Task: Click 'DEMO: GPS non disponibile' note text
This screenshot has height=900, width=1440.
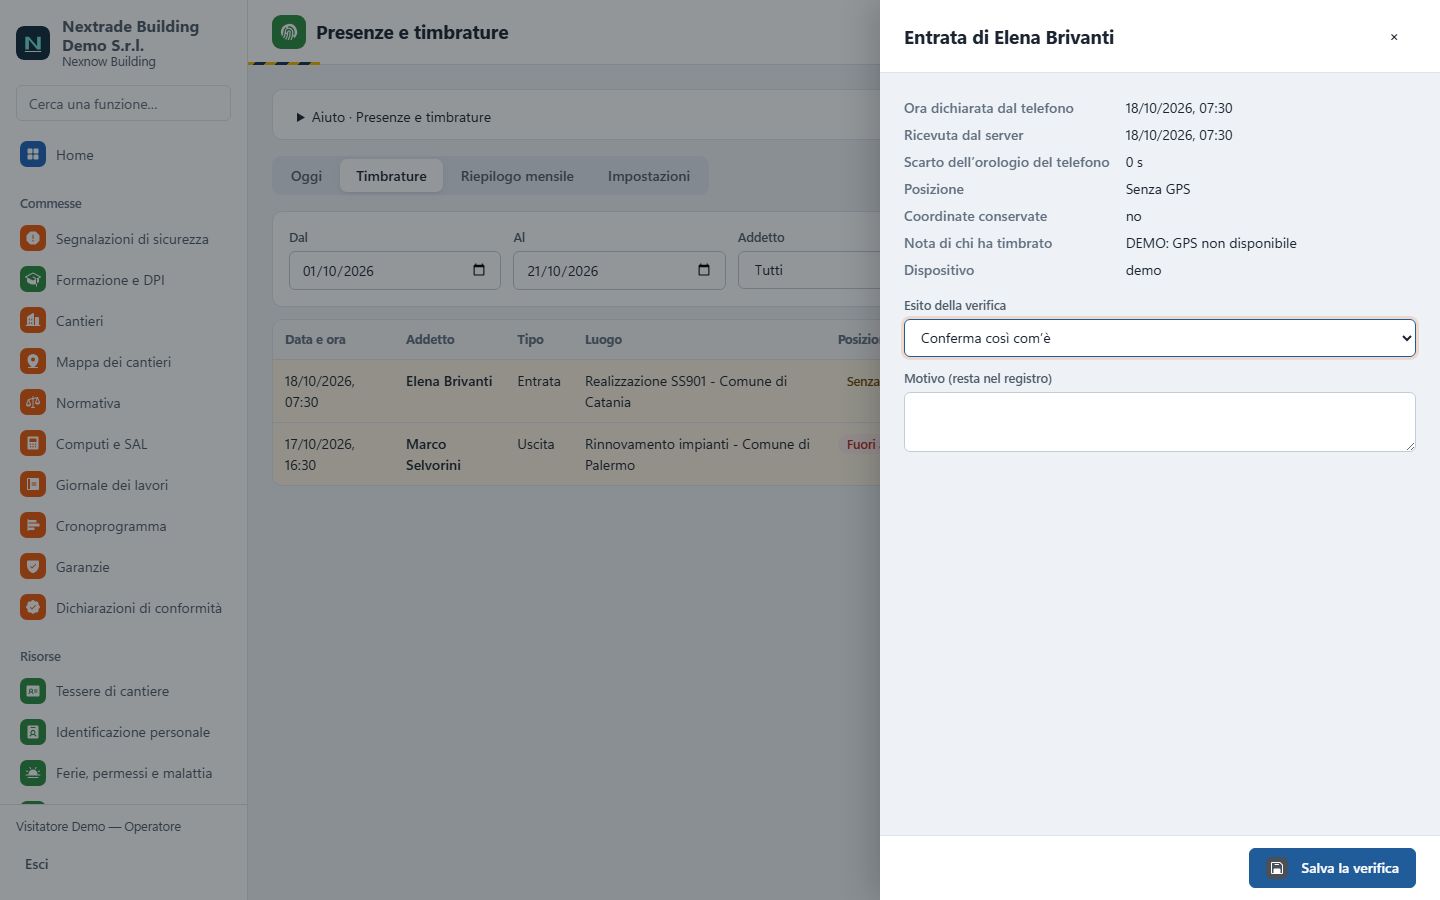Action: point(1211,243)
